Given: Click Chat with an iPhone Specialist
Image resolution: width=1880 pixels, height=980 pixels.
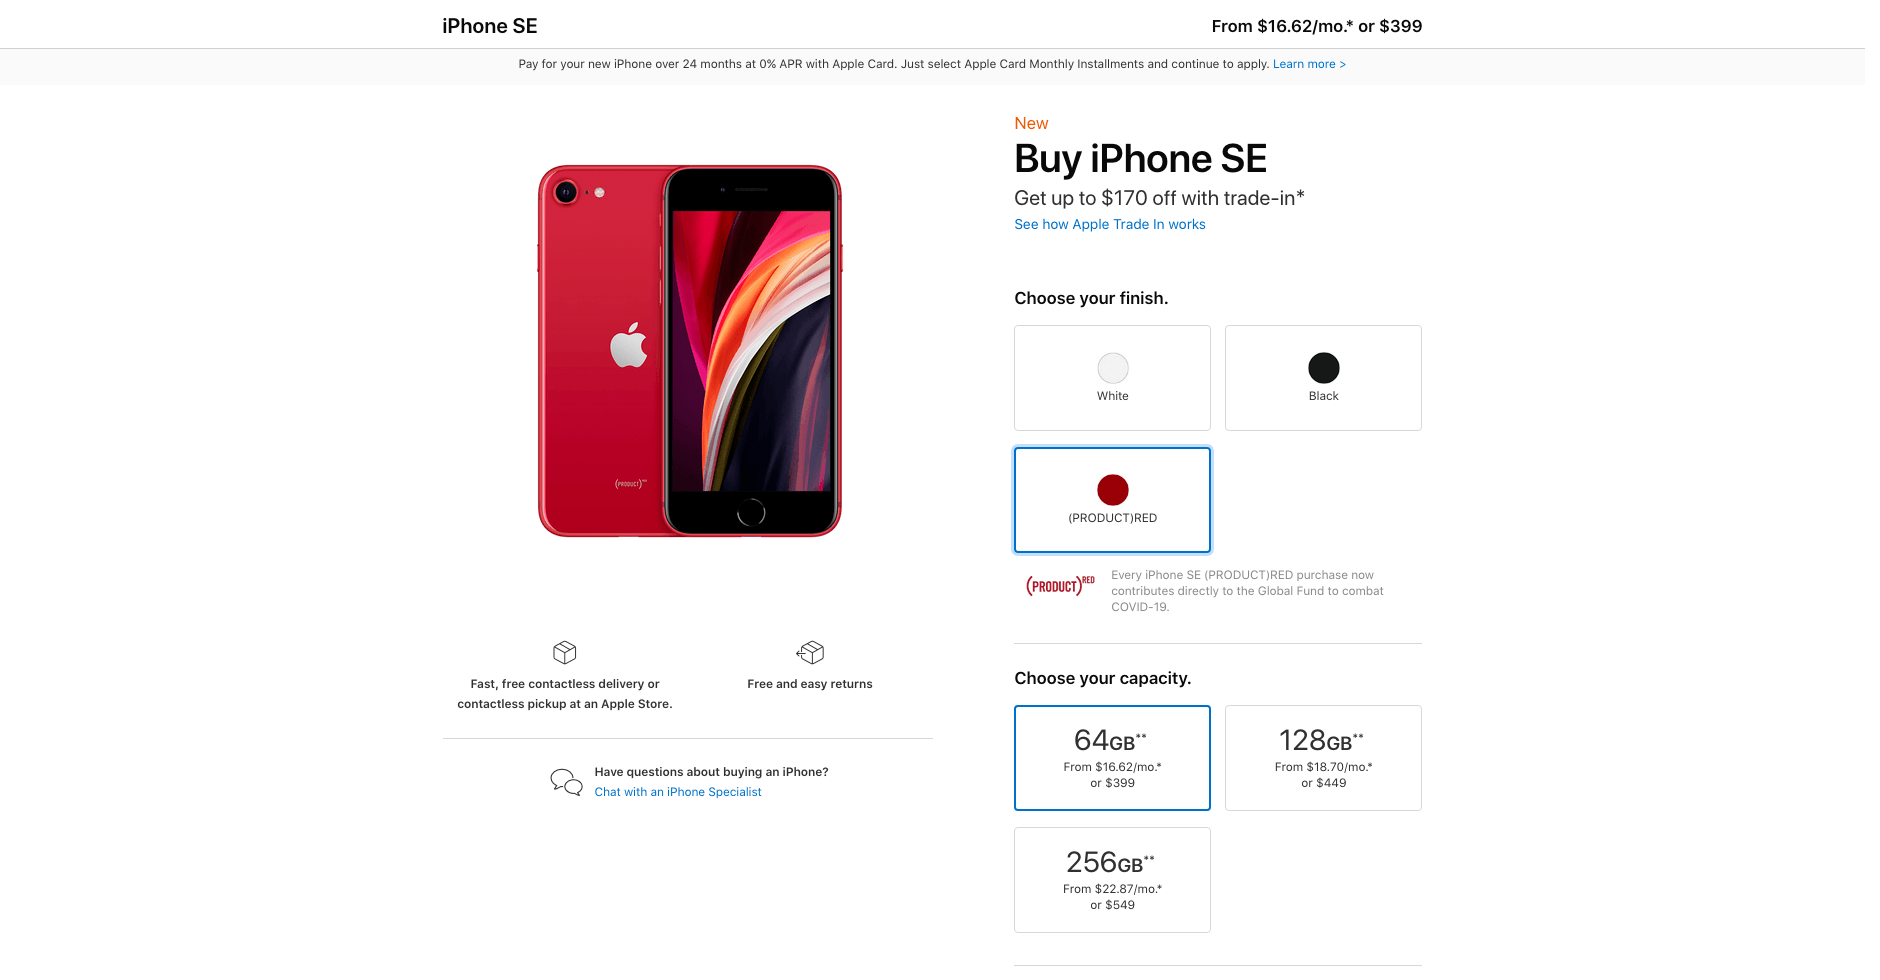Looking at the screenshot, I should 678,791.
